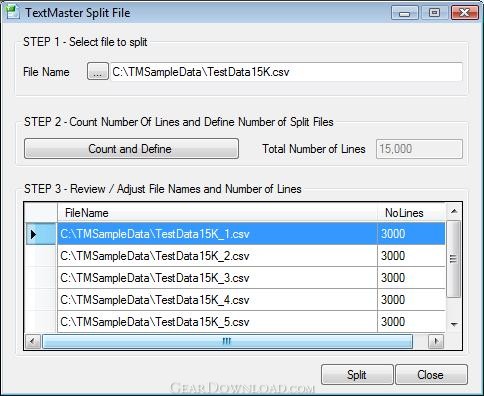Click the horizontal scrollbar thumb
The height and width of the screenshot is (396, 484).
coord(227,341)
